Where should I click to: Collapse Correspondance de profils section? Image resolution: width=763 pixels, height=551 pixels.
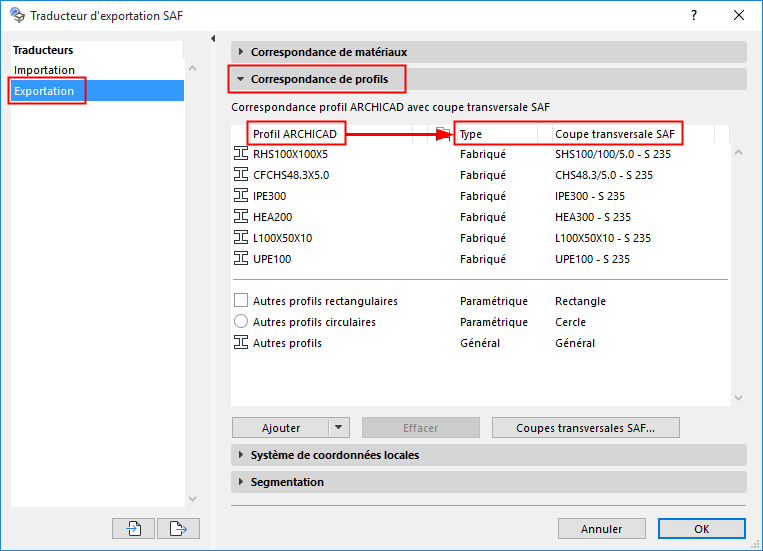tap(241, 79)
